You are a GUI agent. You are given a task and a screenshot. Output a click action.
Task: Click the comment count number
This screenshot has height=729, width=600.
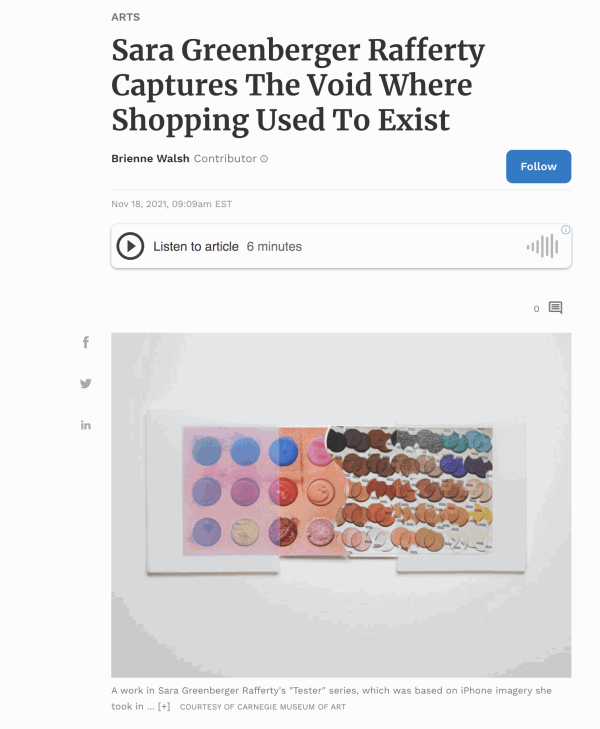[x=536, y=309]
